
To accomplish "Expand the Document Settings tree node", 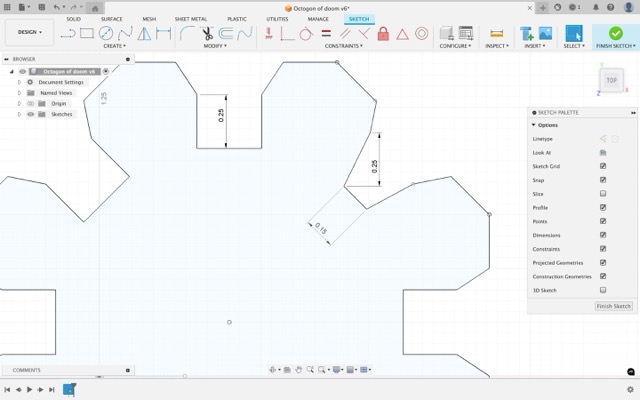I will click(19, 82).
